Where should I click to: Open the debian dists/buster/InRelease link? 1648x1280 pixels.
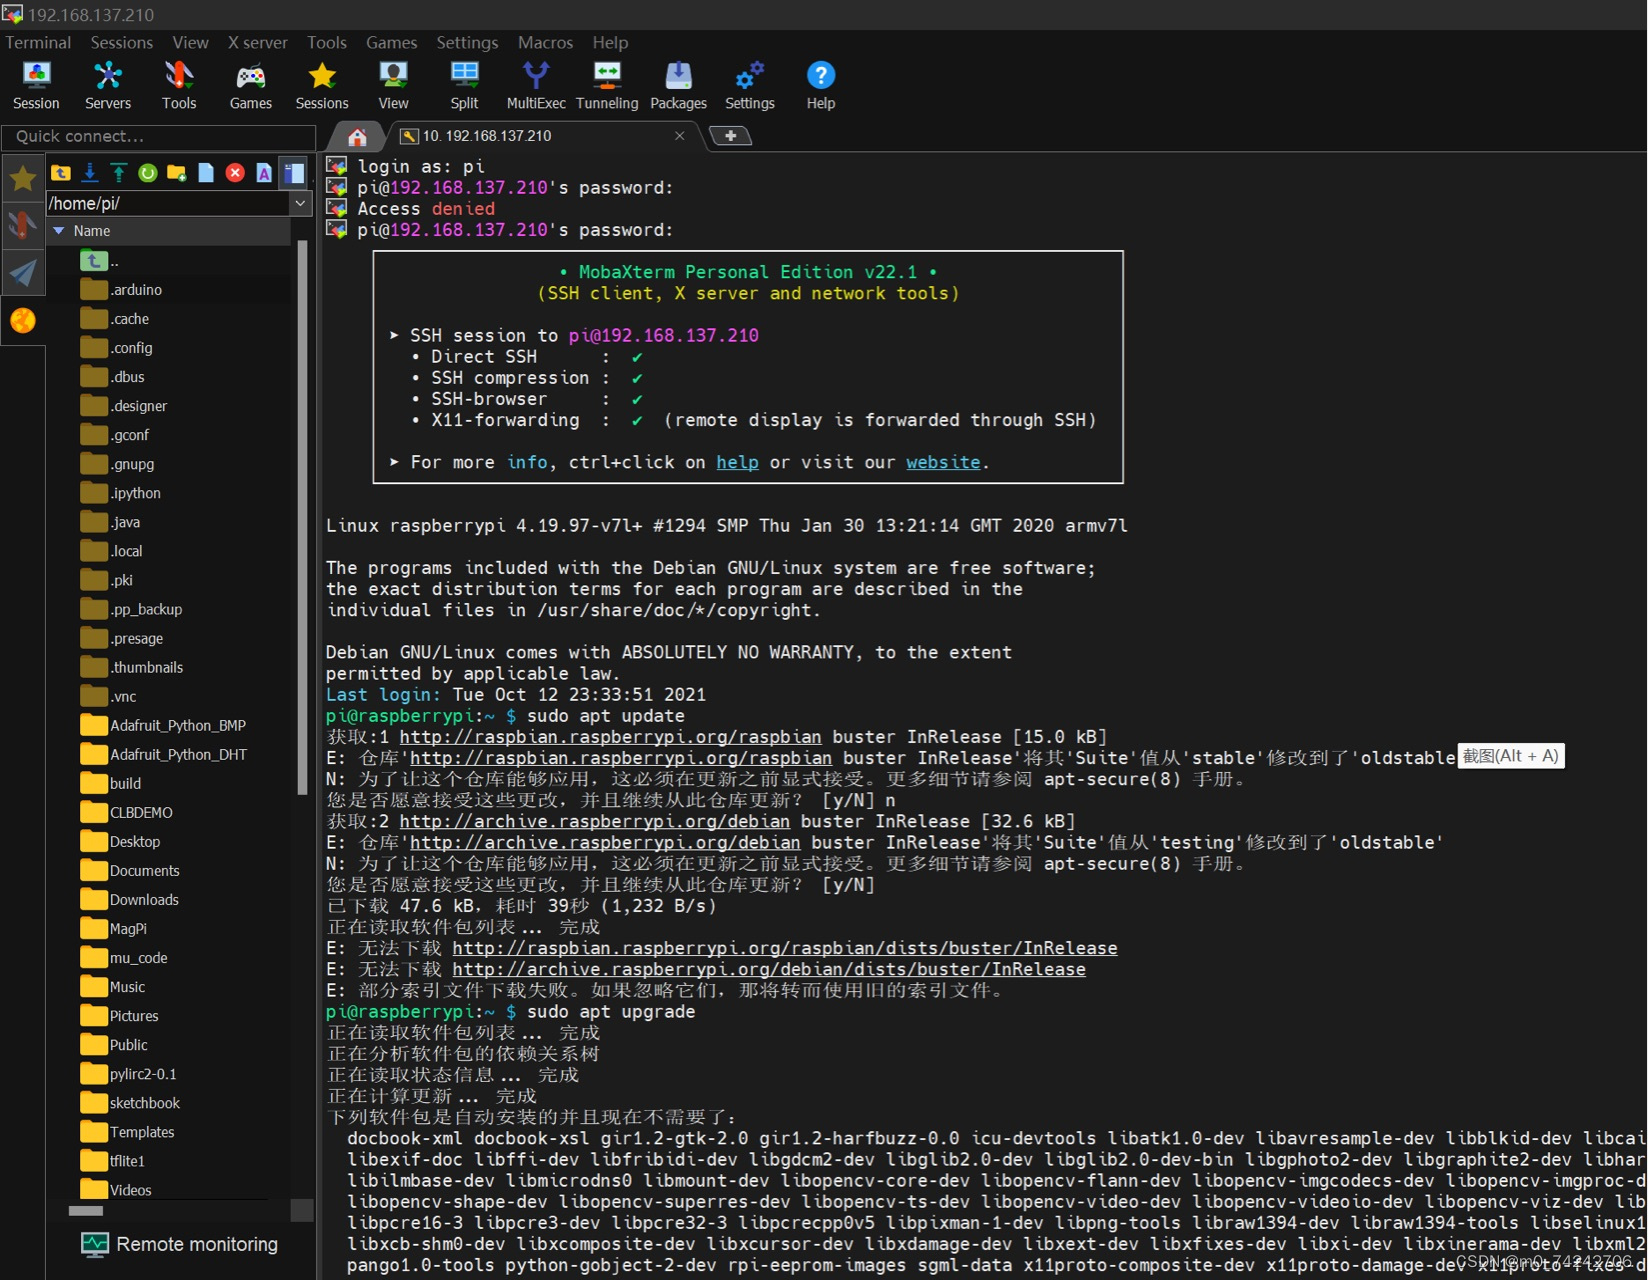coord(769,969)
